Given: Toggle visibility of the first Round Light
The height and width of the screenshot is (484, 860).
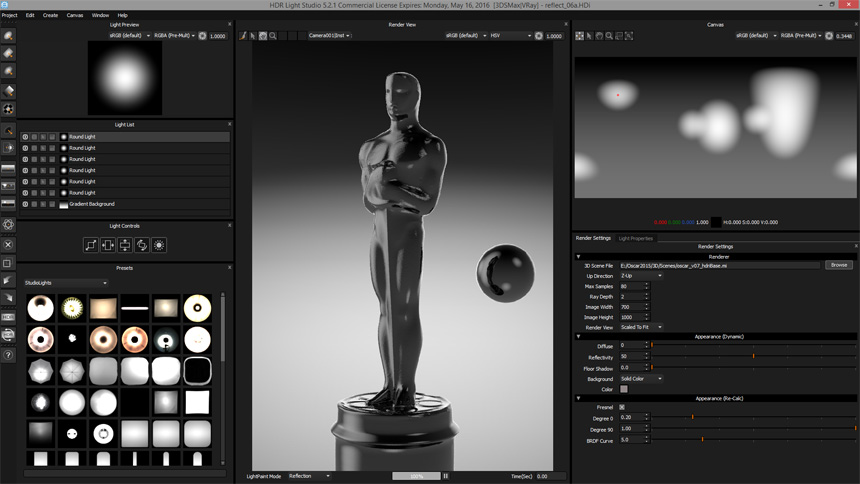Looking at the screenshot, I should (x=25, y=137).
